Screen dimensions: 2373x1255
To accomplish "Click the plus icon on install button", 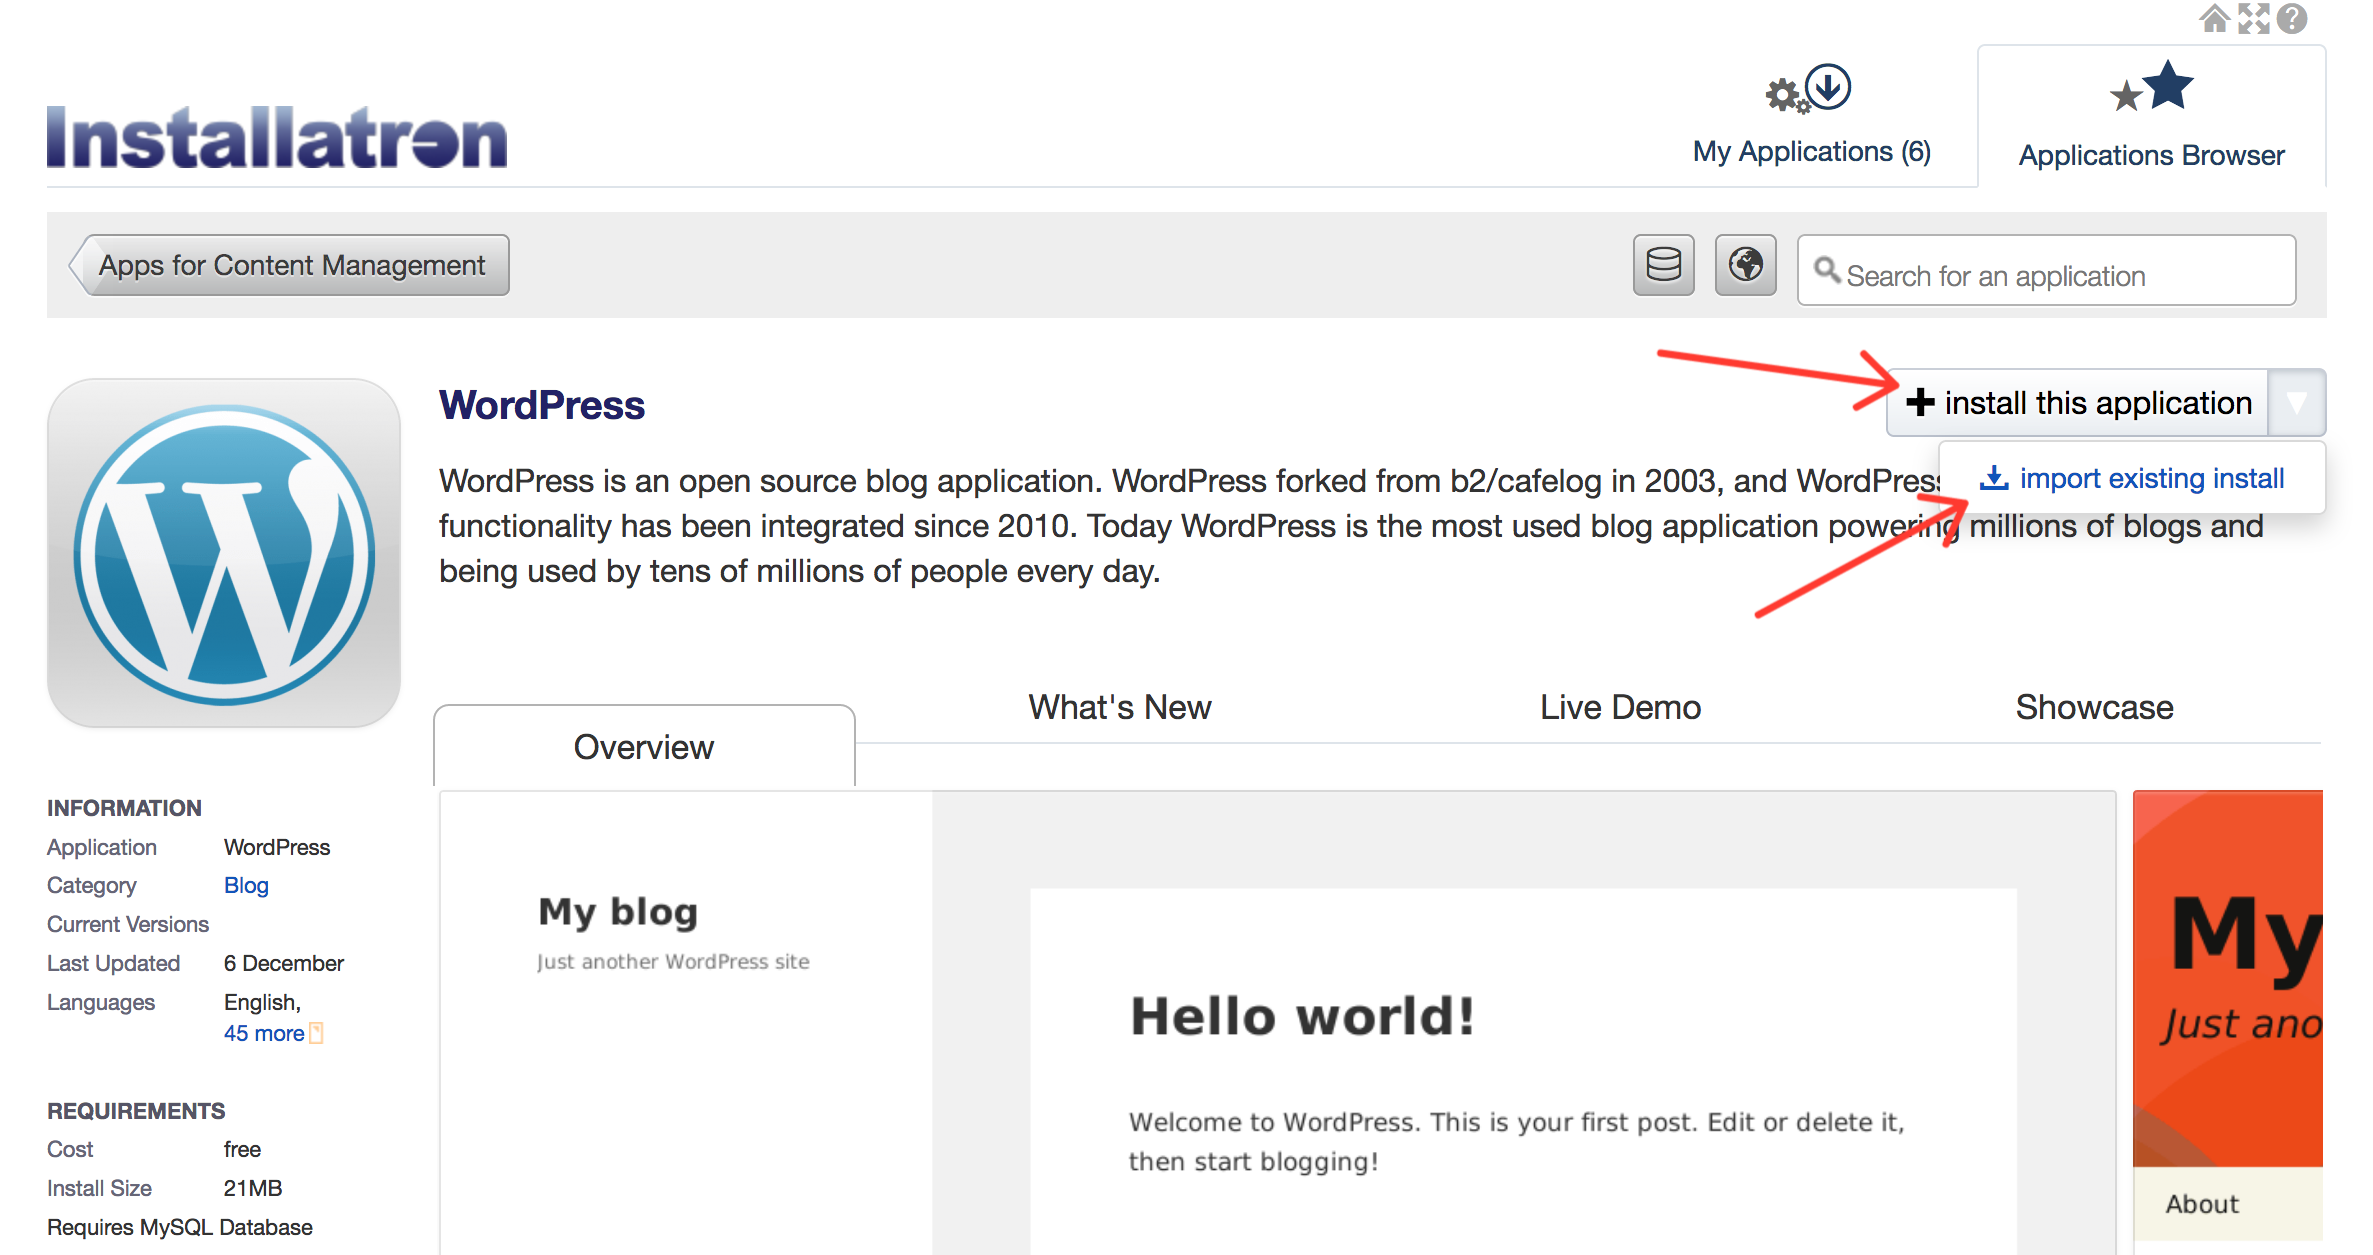I will tap(1920, 402).
